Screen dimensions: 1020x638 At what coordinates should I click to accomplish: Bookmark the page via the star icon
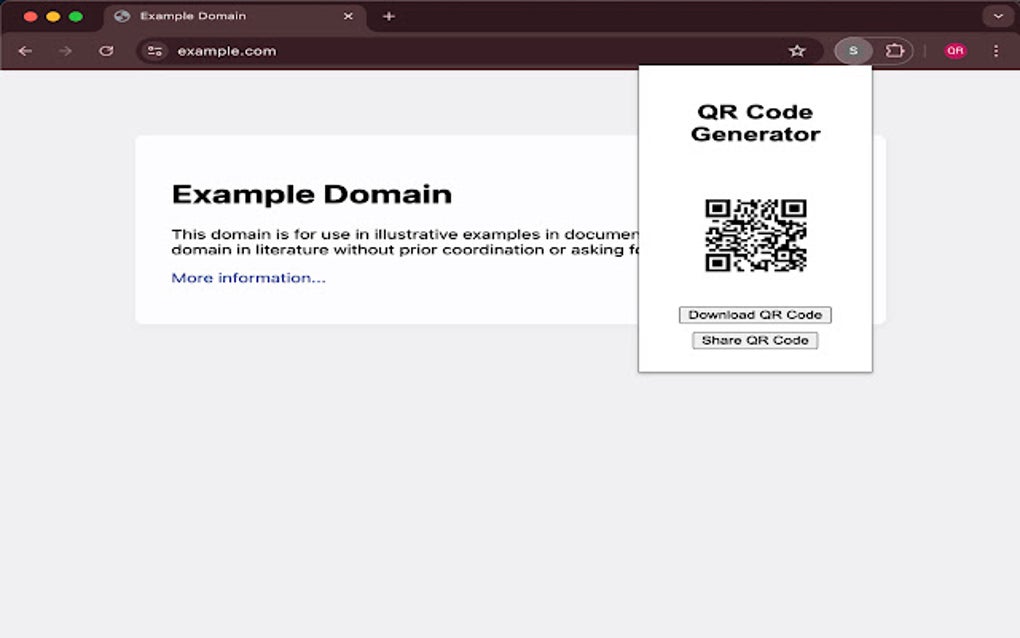click(x=798, y=50)
